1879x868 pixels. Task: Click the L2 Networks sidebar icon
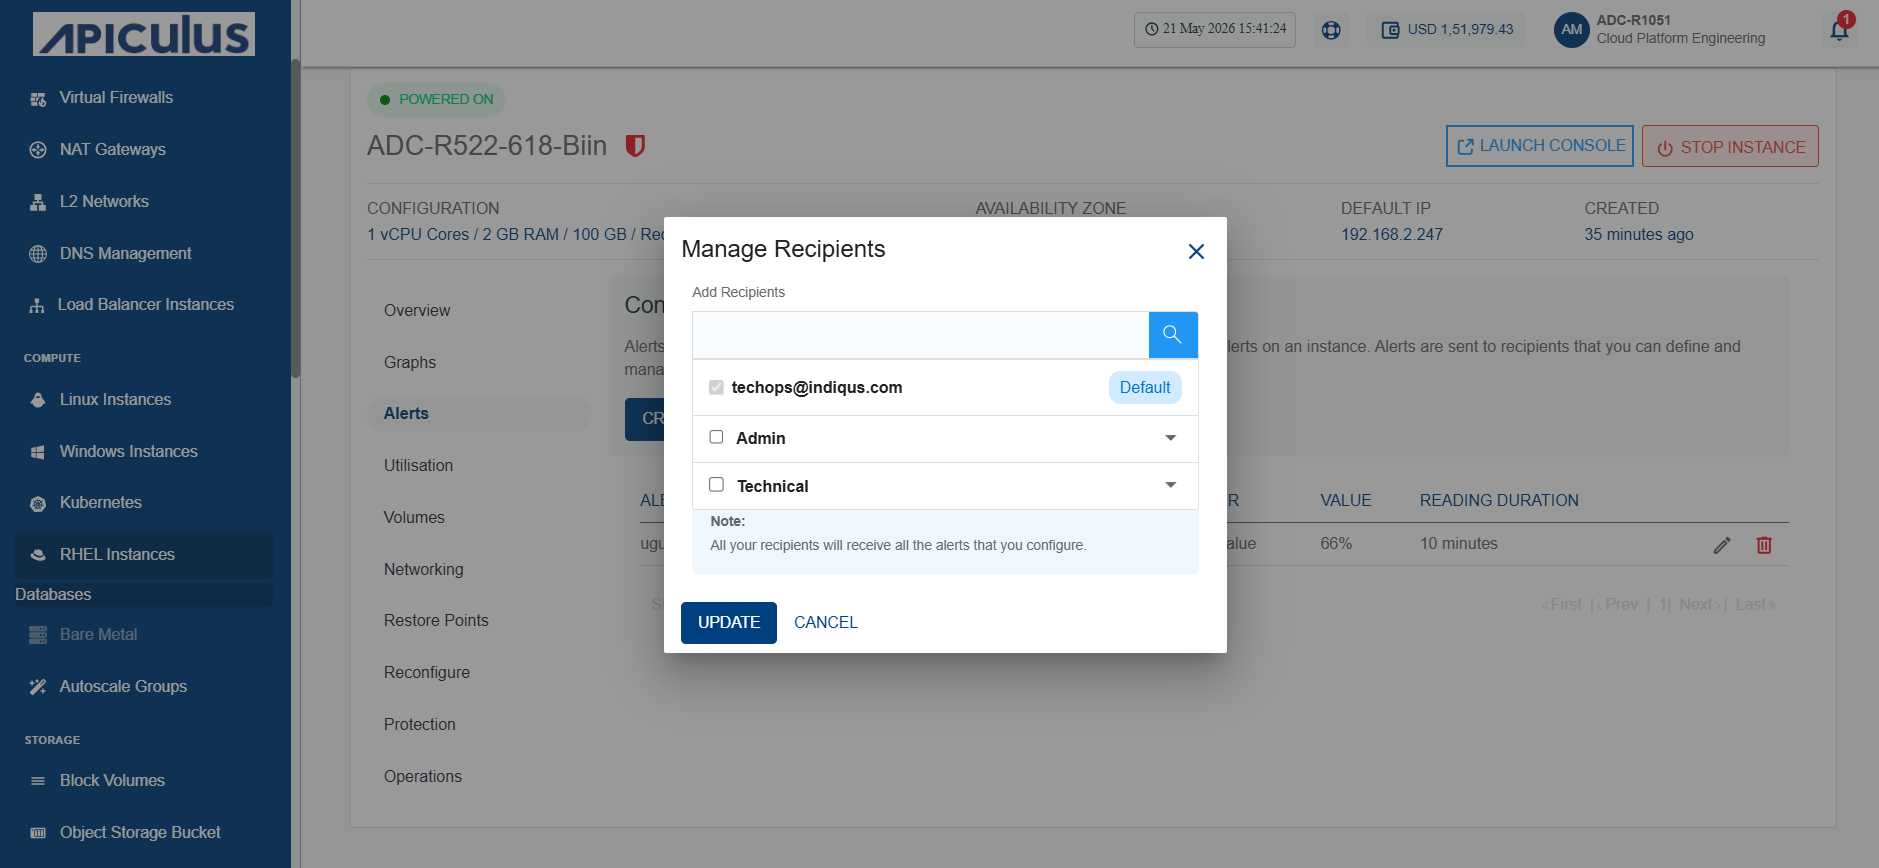(x=38, y=202)
